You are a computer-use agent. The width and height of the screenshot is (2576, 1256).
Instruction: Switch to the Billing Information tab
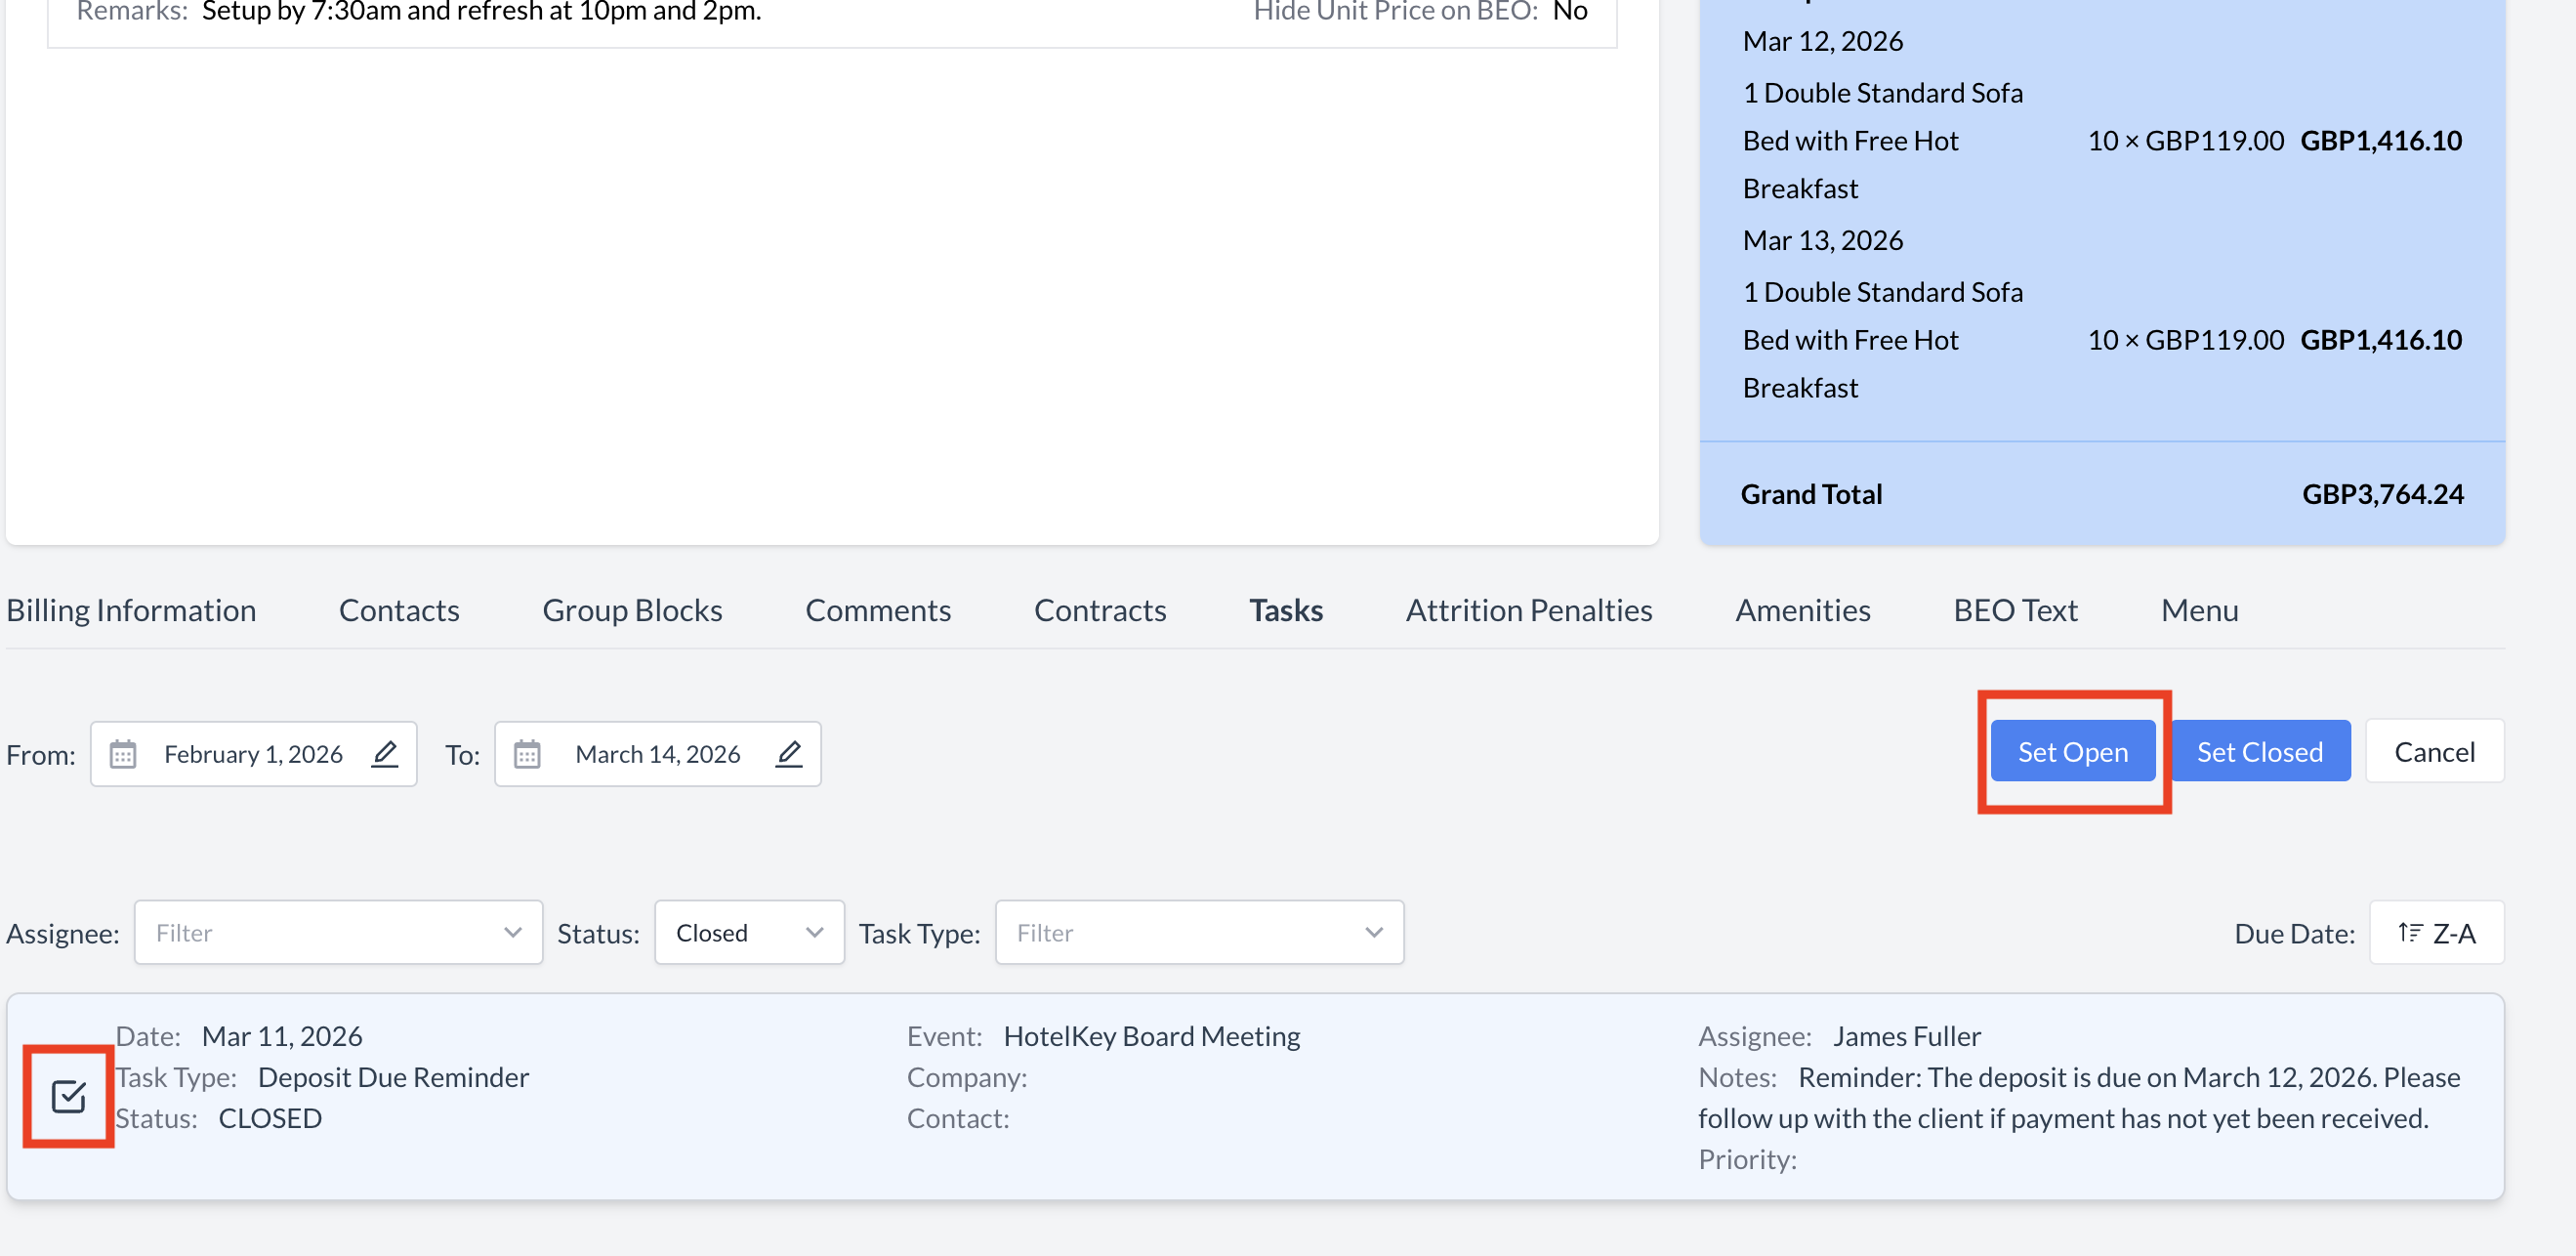click(131, 610)
